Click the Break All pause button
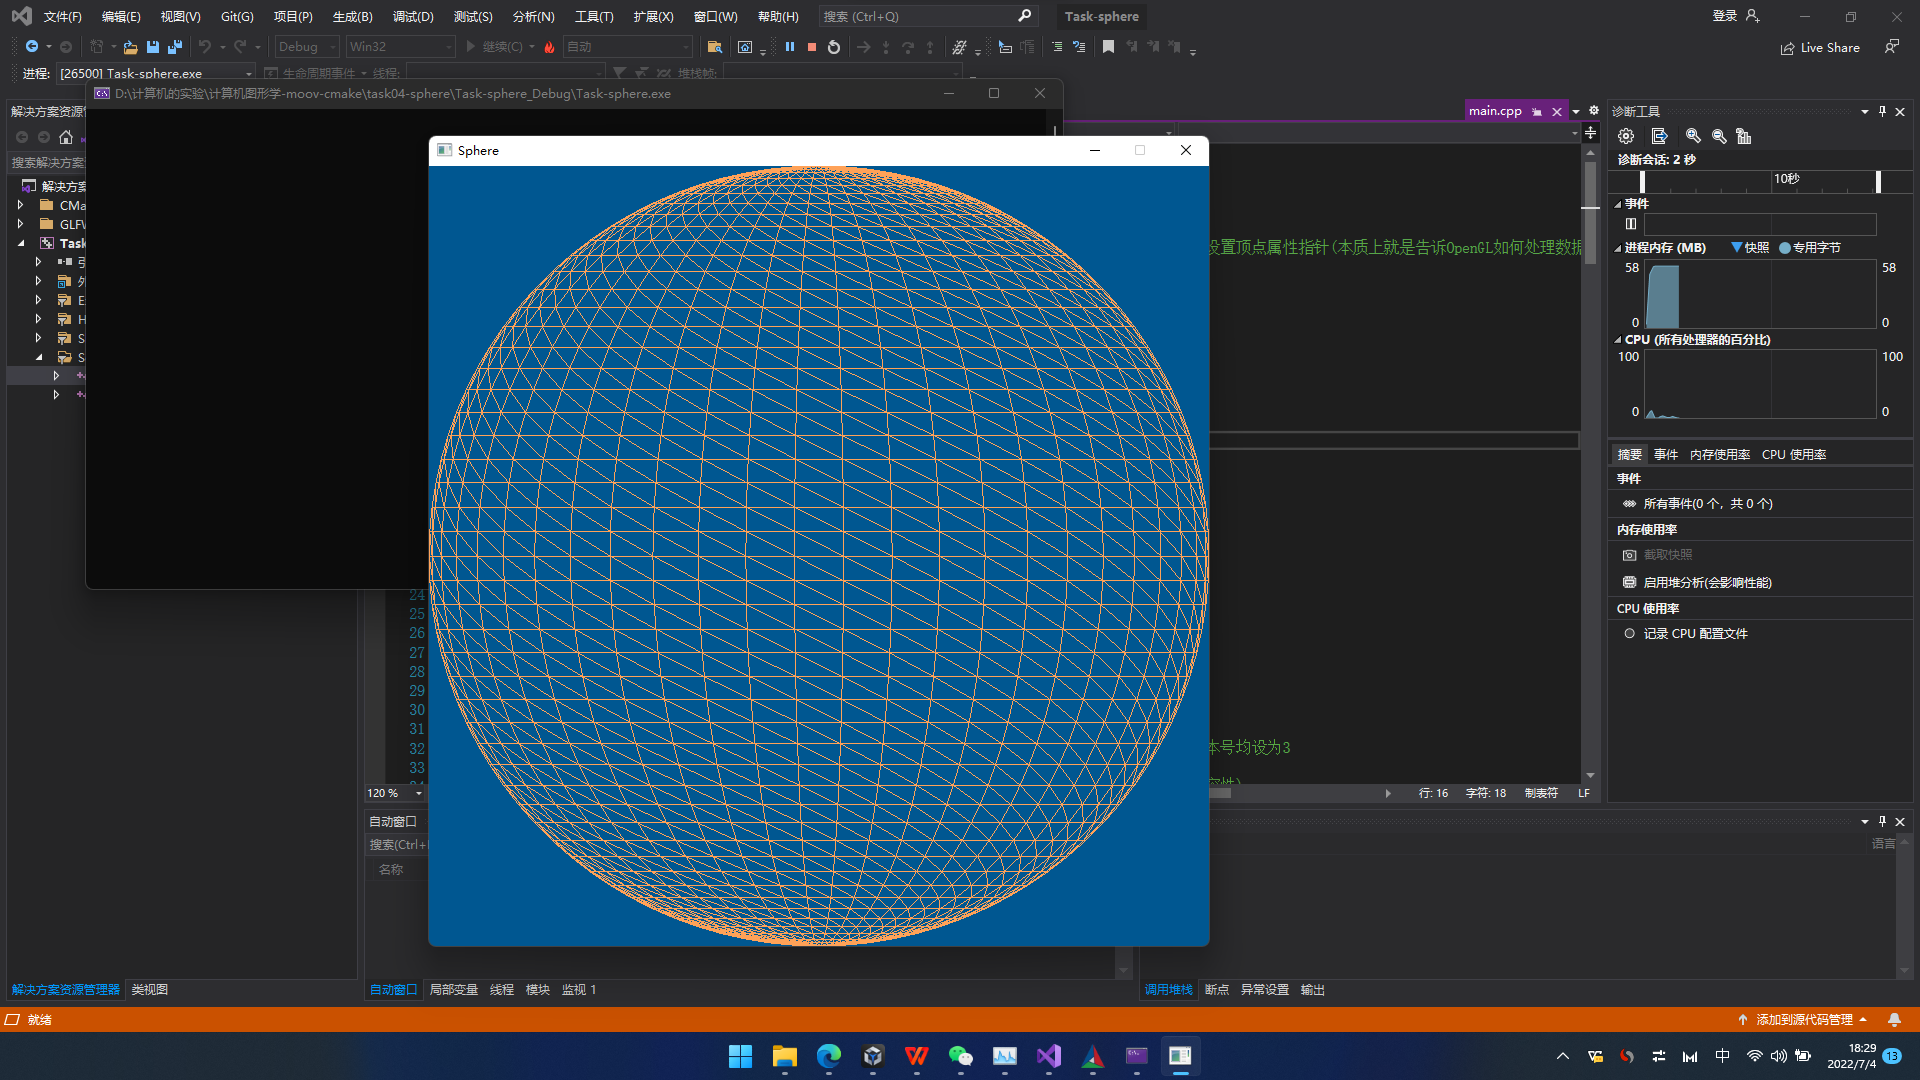 790,47
